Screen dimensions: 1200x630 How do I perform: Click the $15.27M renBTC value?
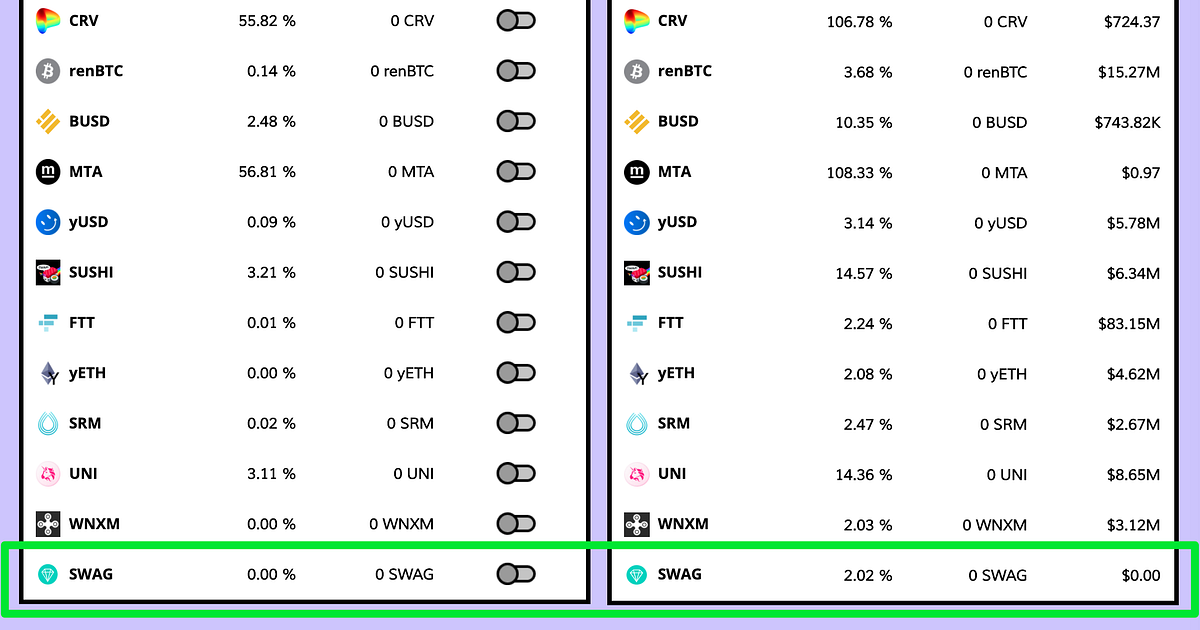(1130, 72)
